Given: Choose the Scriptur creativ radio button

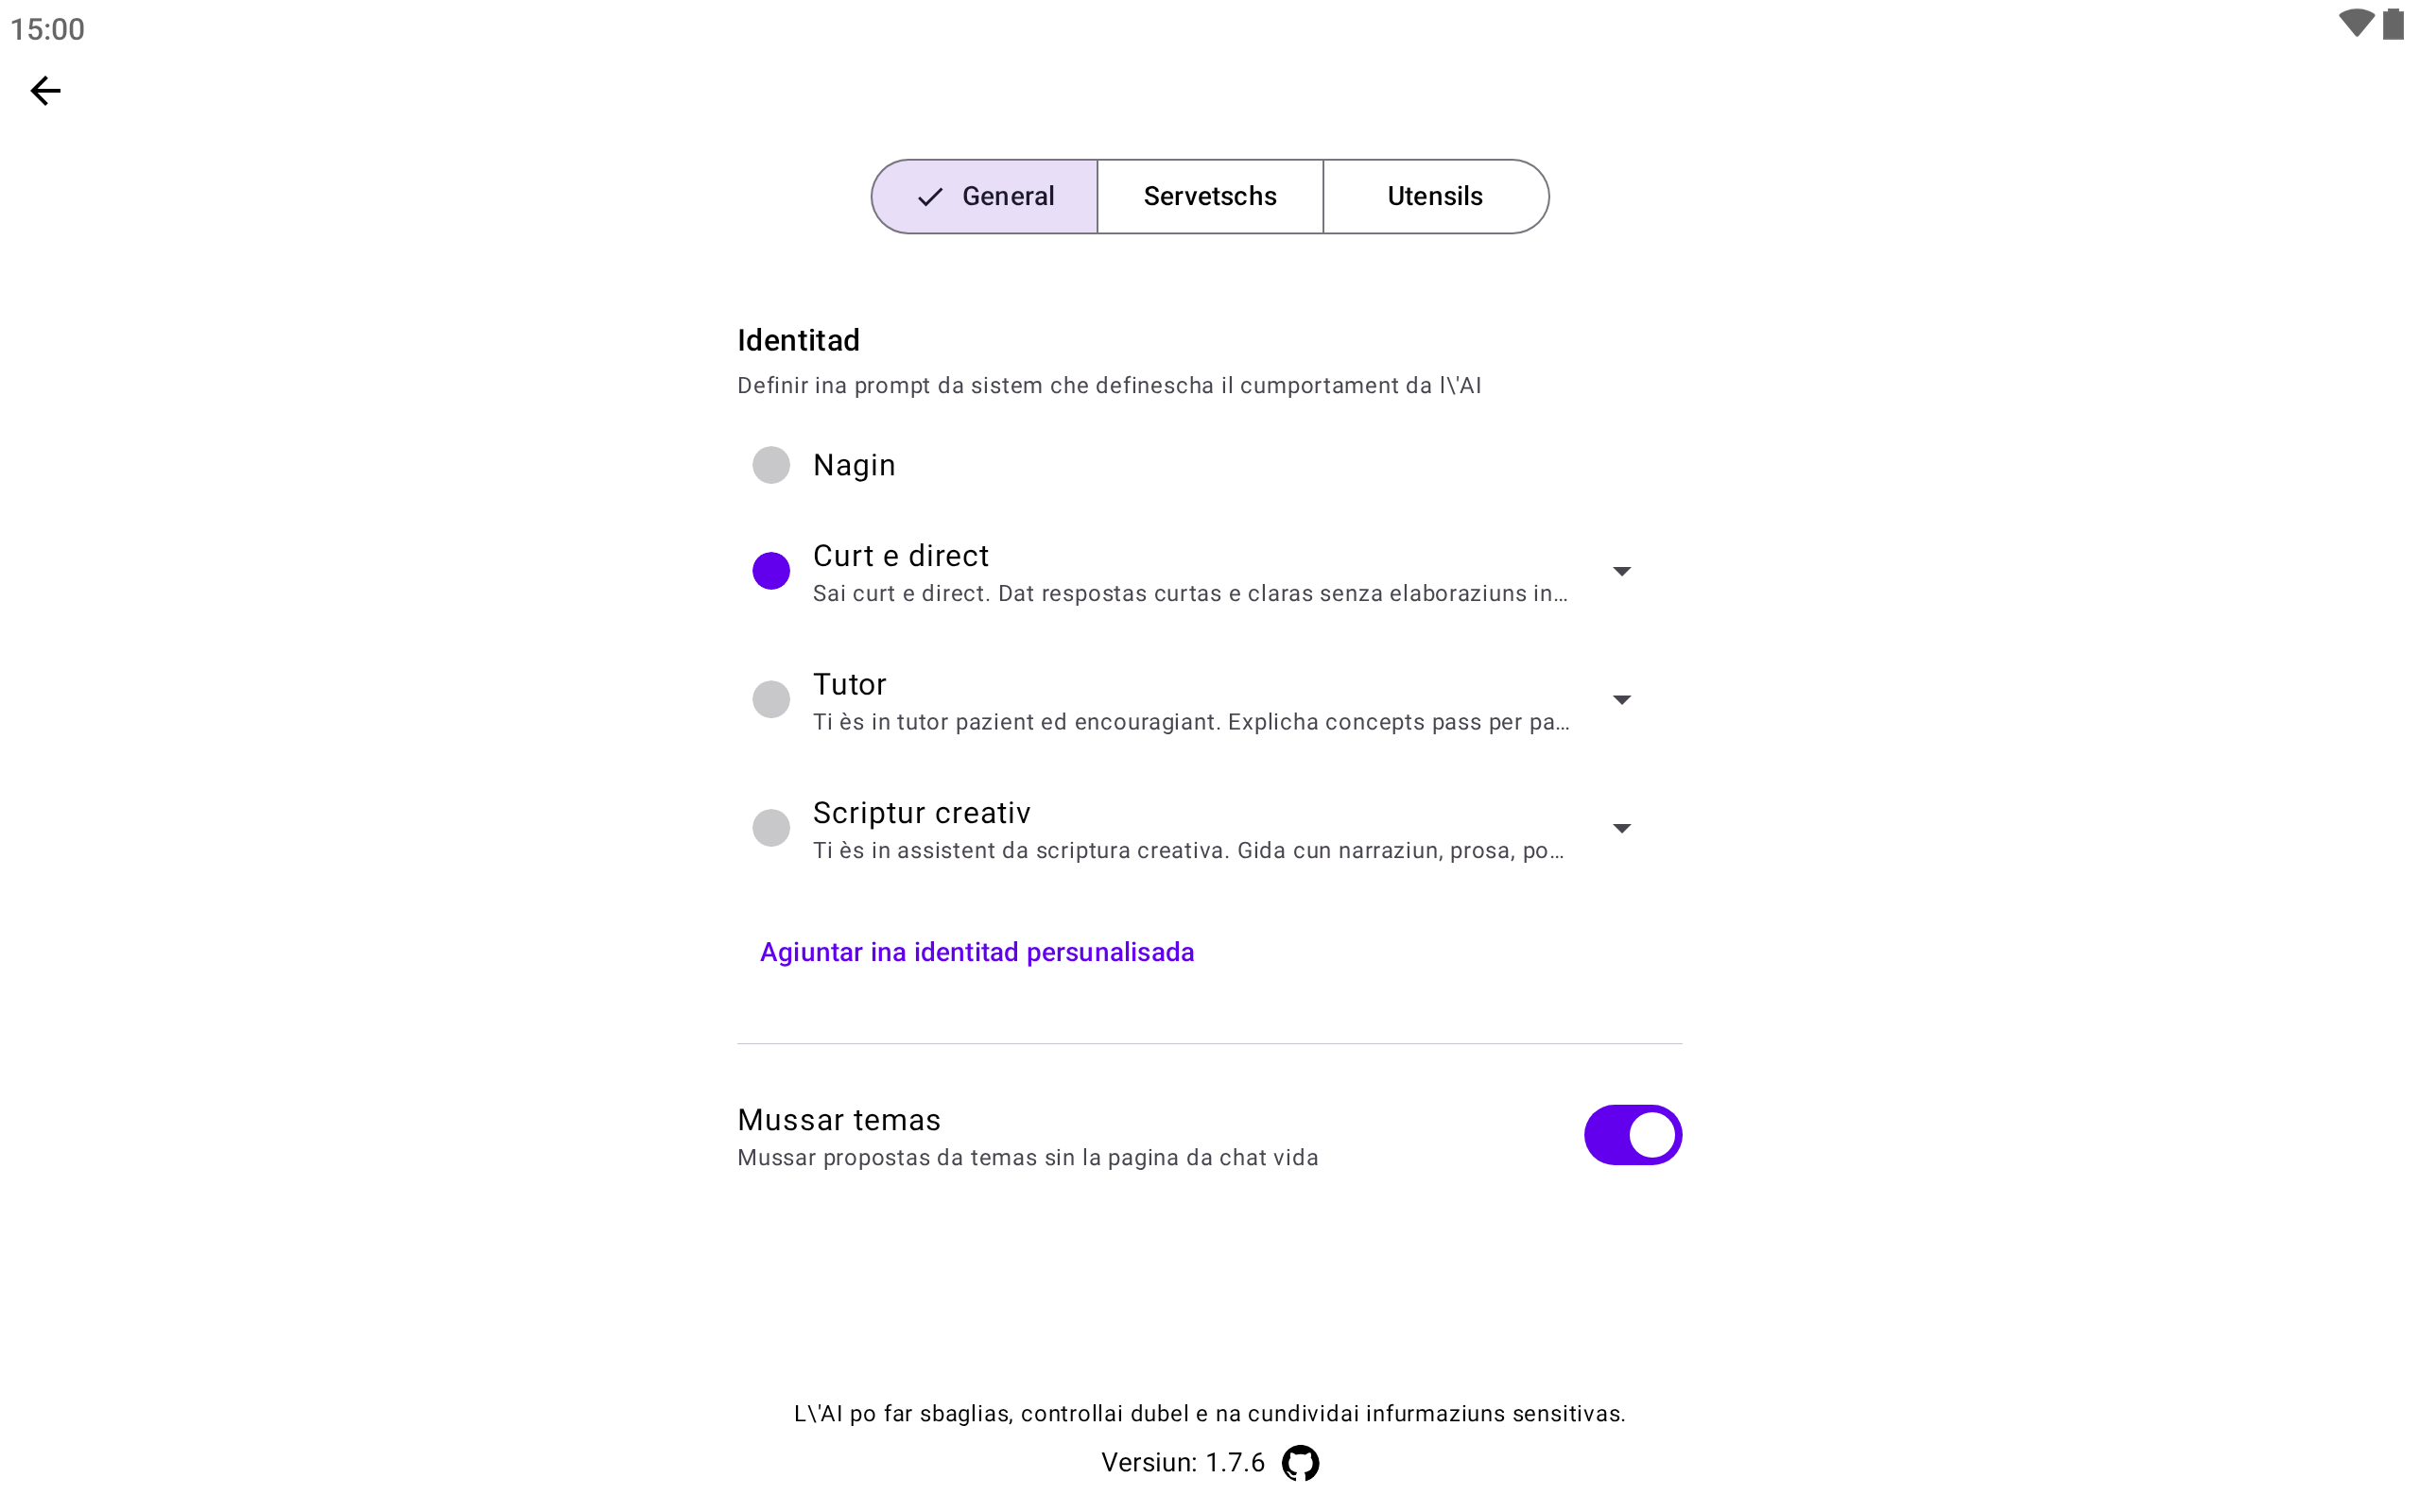Looking at the screenshot, I should tap(771, 828).
